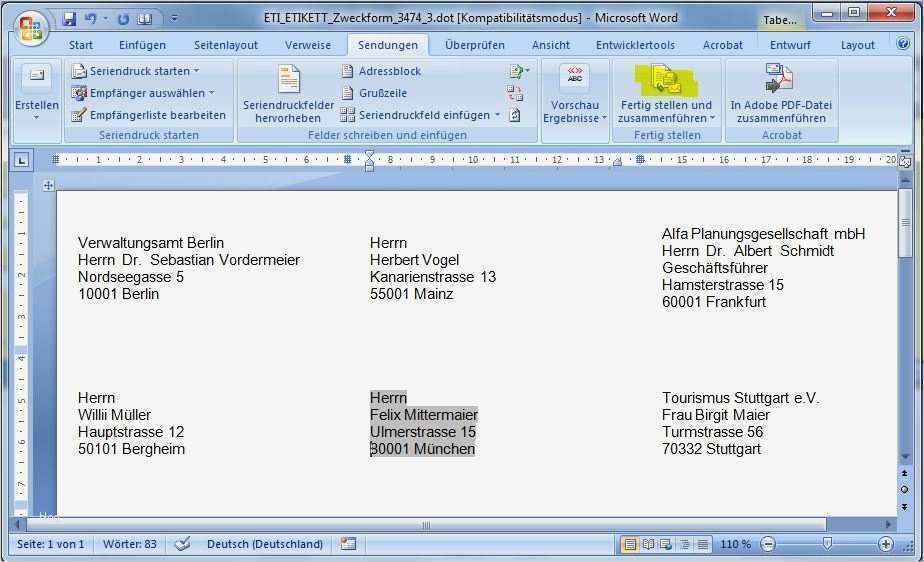924x562 pixels.
Task: Click the highlighted Fertig stellen und zusammenführen icon
Action: (666, 80)
